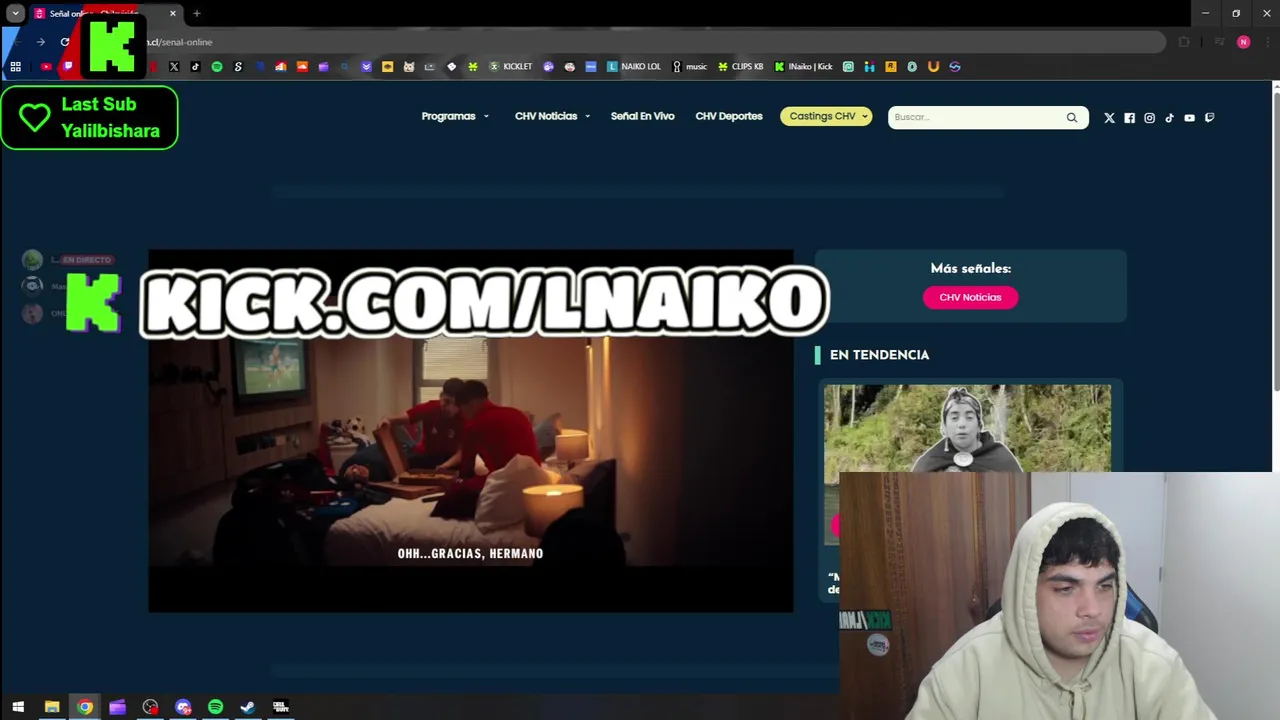
Task: Open CHV's X (Twitter) social icon
Action: tap(1109, 118)
